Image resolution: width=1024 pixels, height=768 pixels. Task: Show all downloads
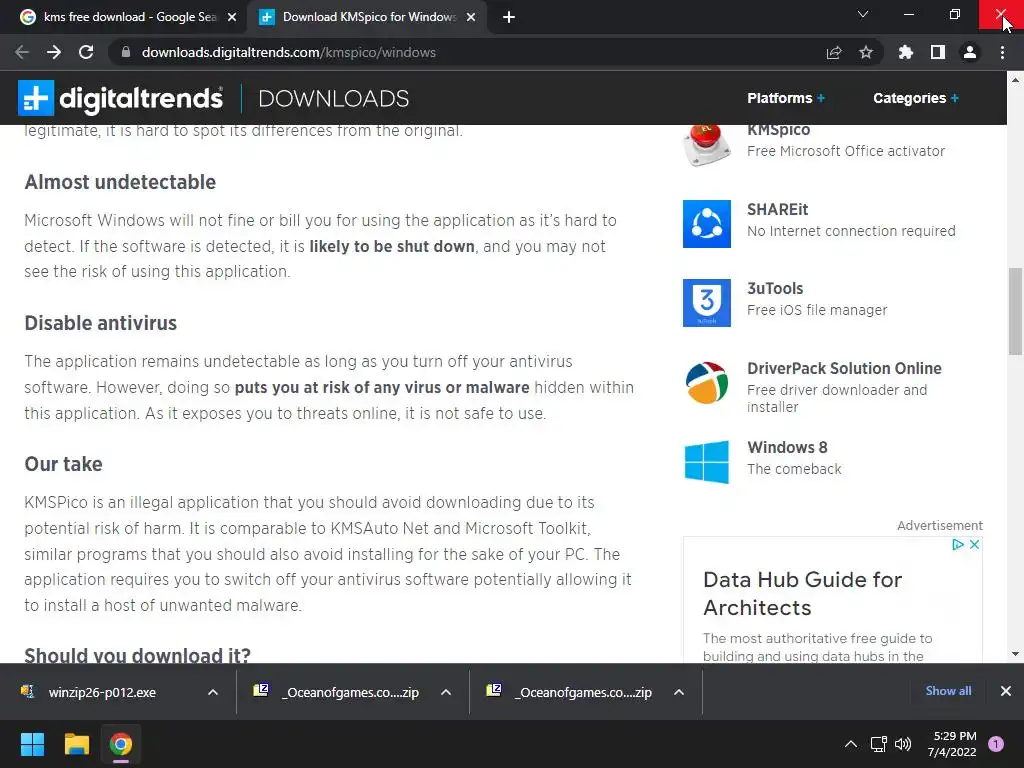[948, 691]
